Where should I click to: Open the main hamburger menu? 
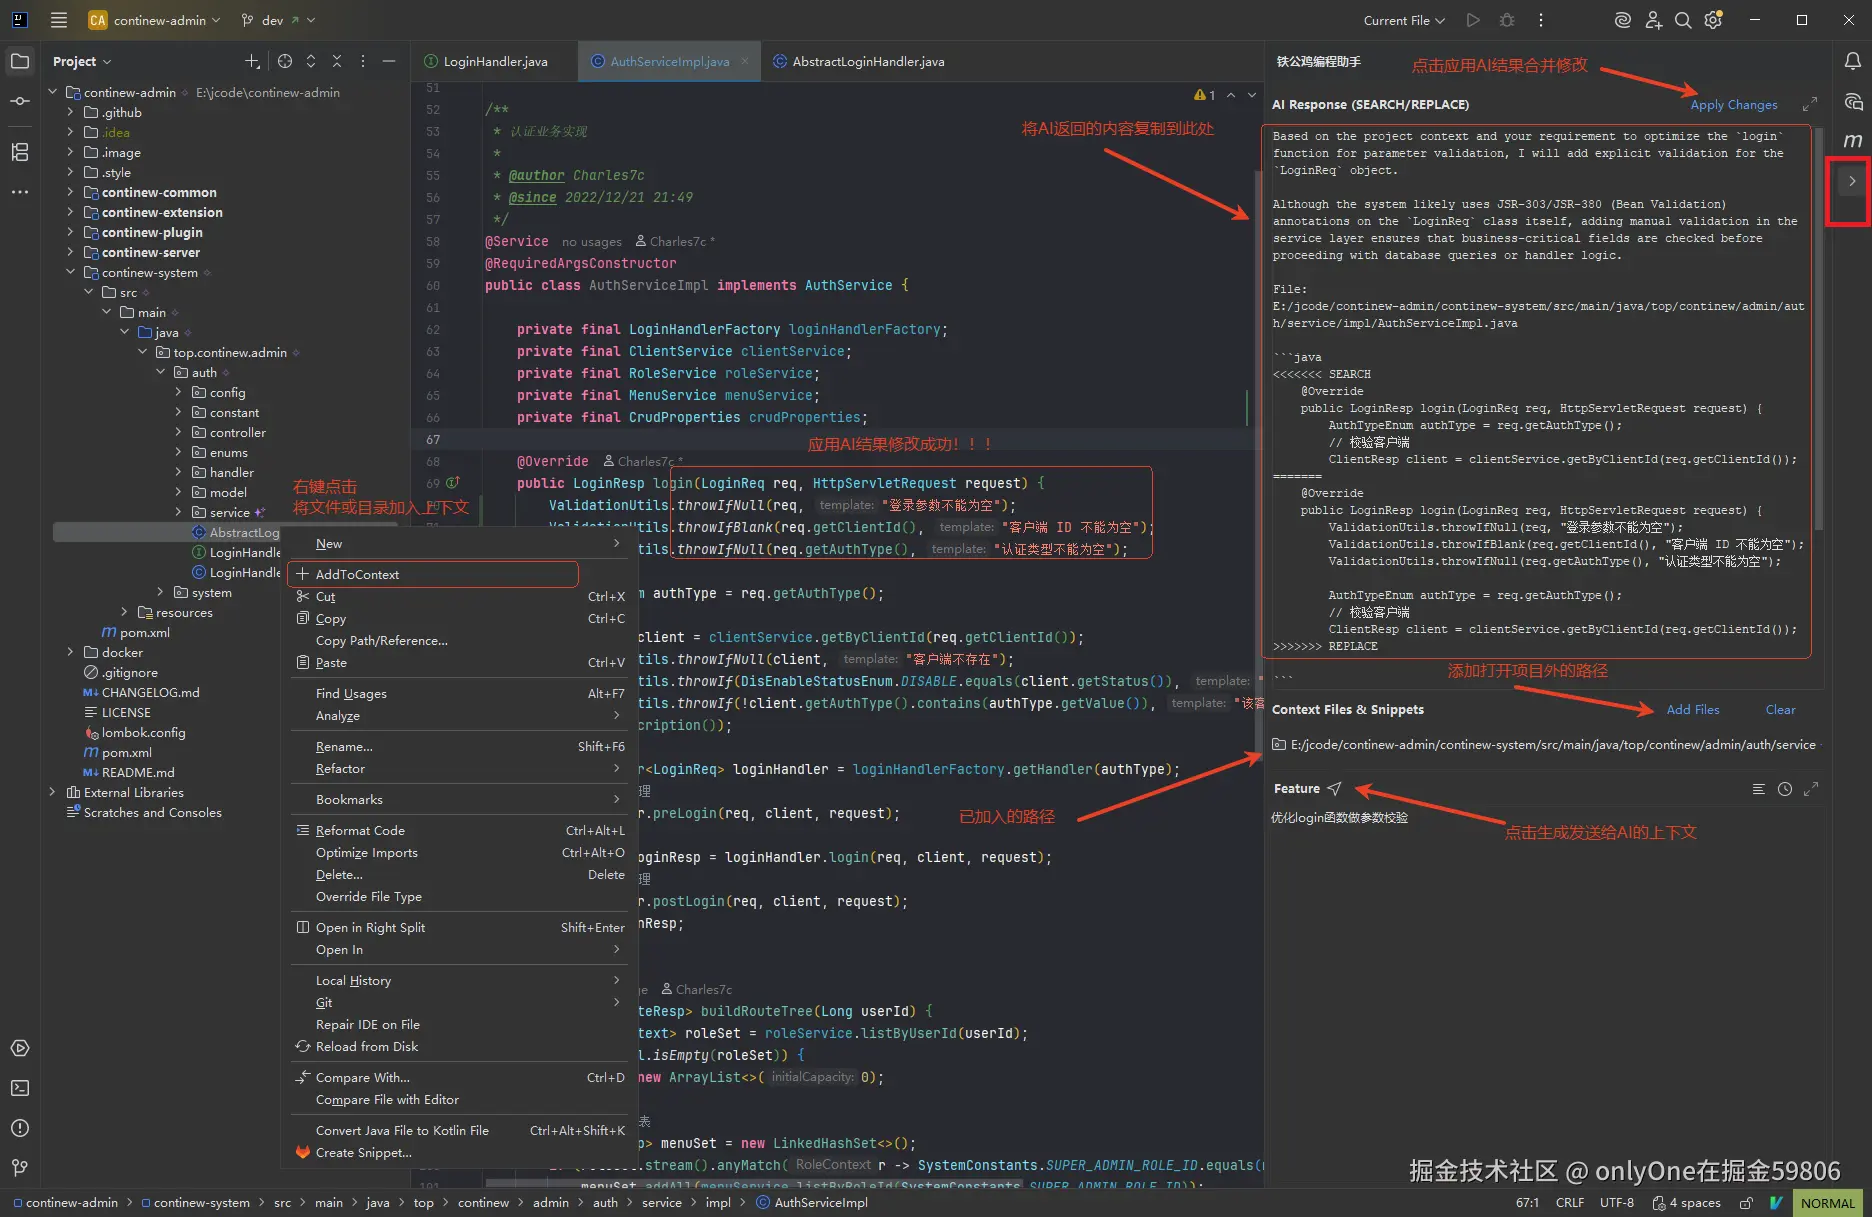tap(59, 20)
